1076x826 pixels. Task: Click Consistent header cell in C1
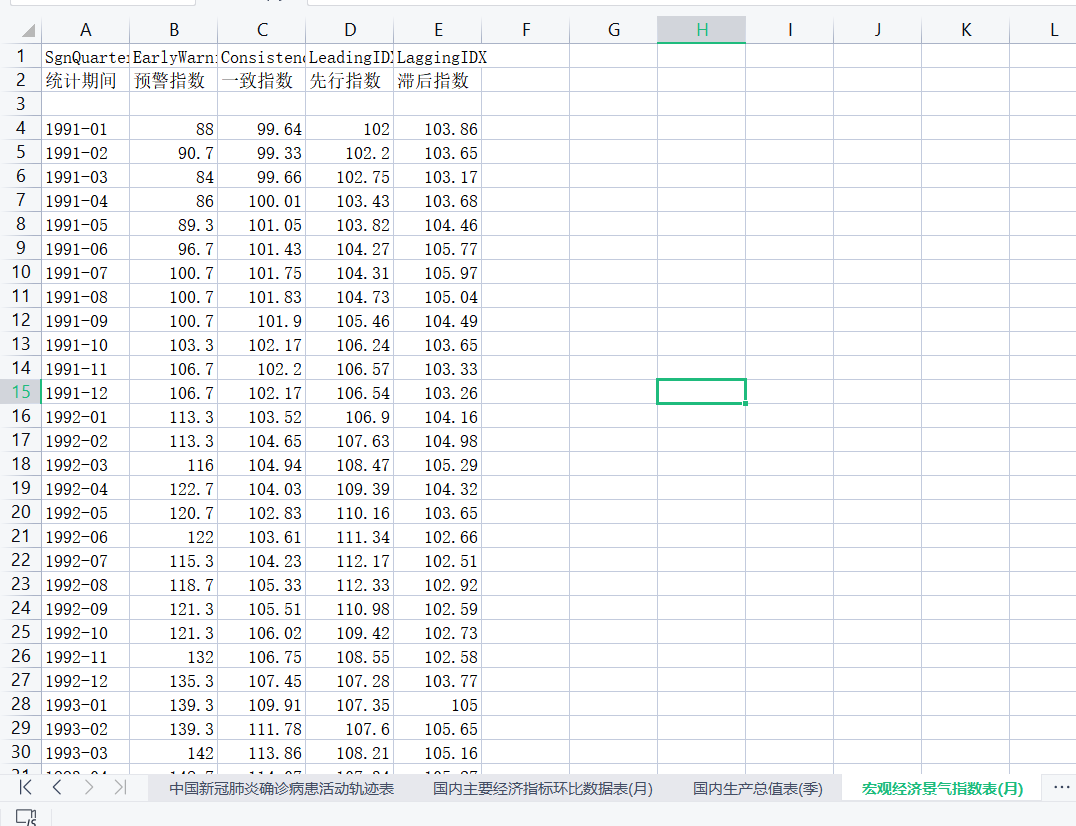click(x=261, y=57)
